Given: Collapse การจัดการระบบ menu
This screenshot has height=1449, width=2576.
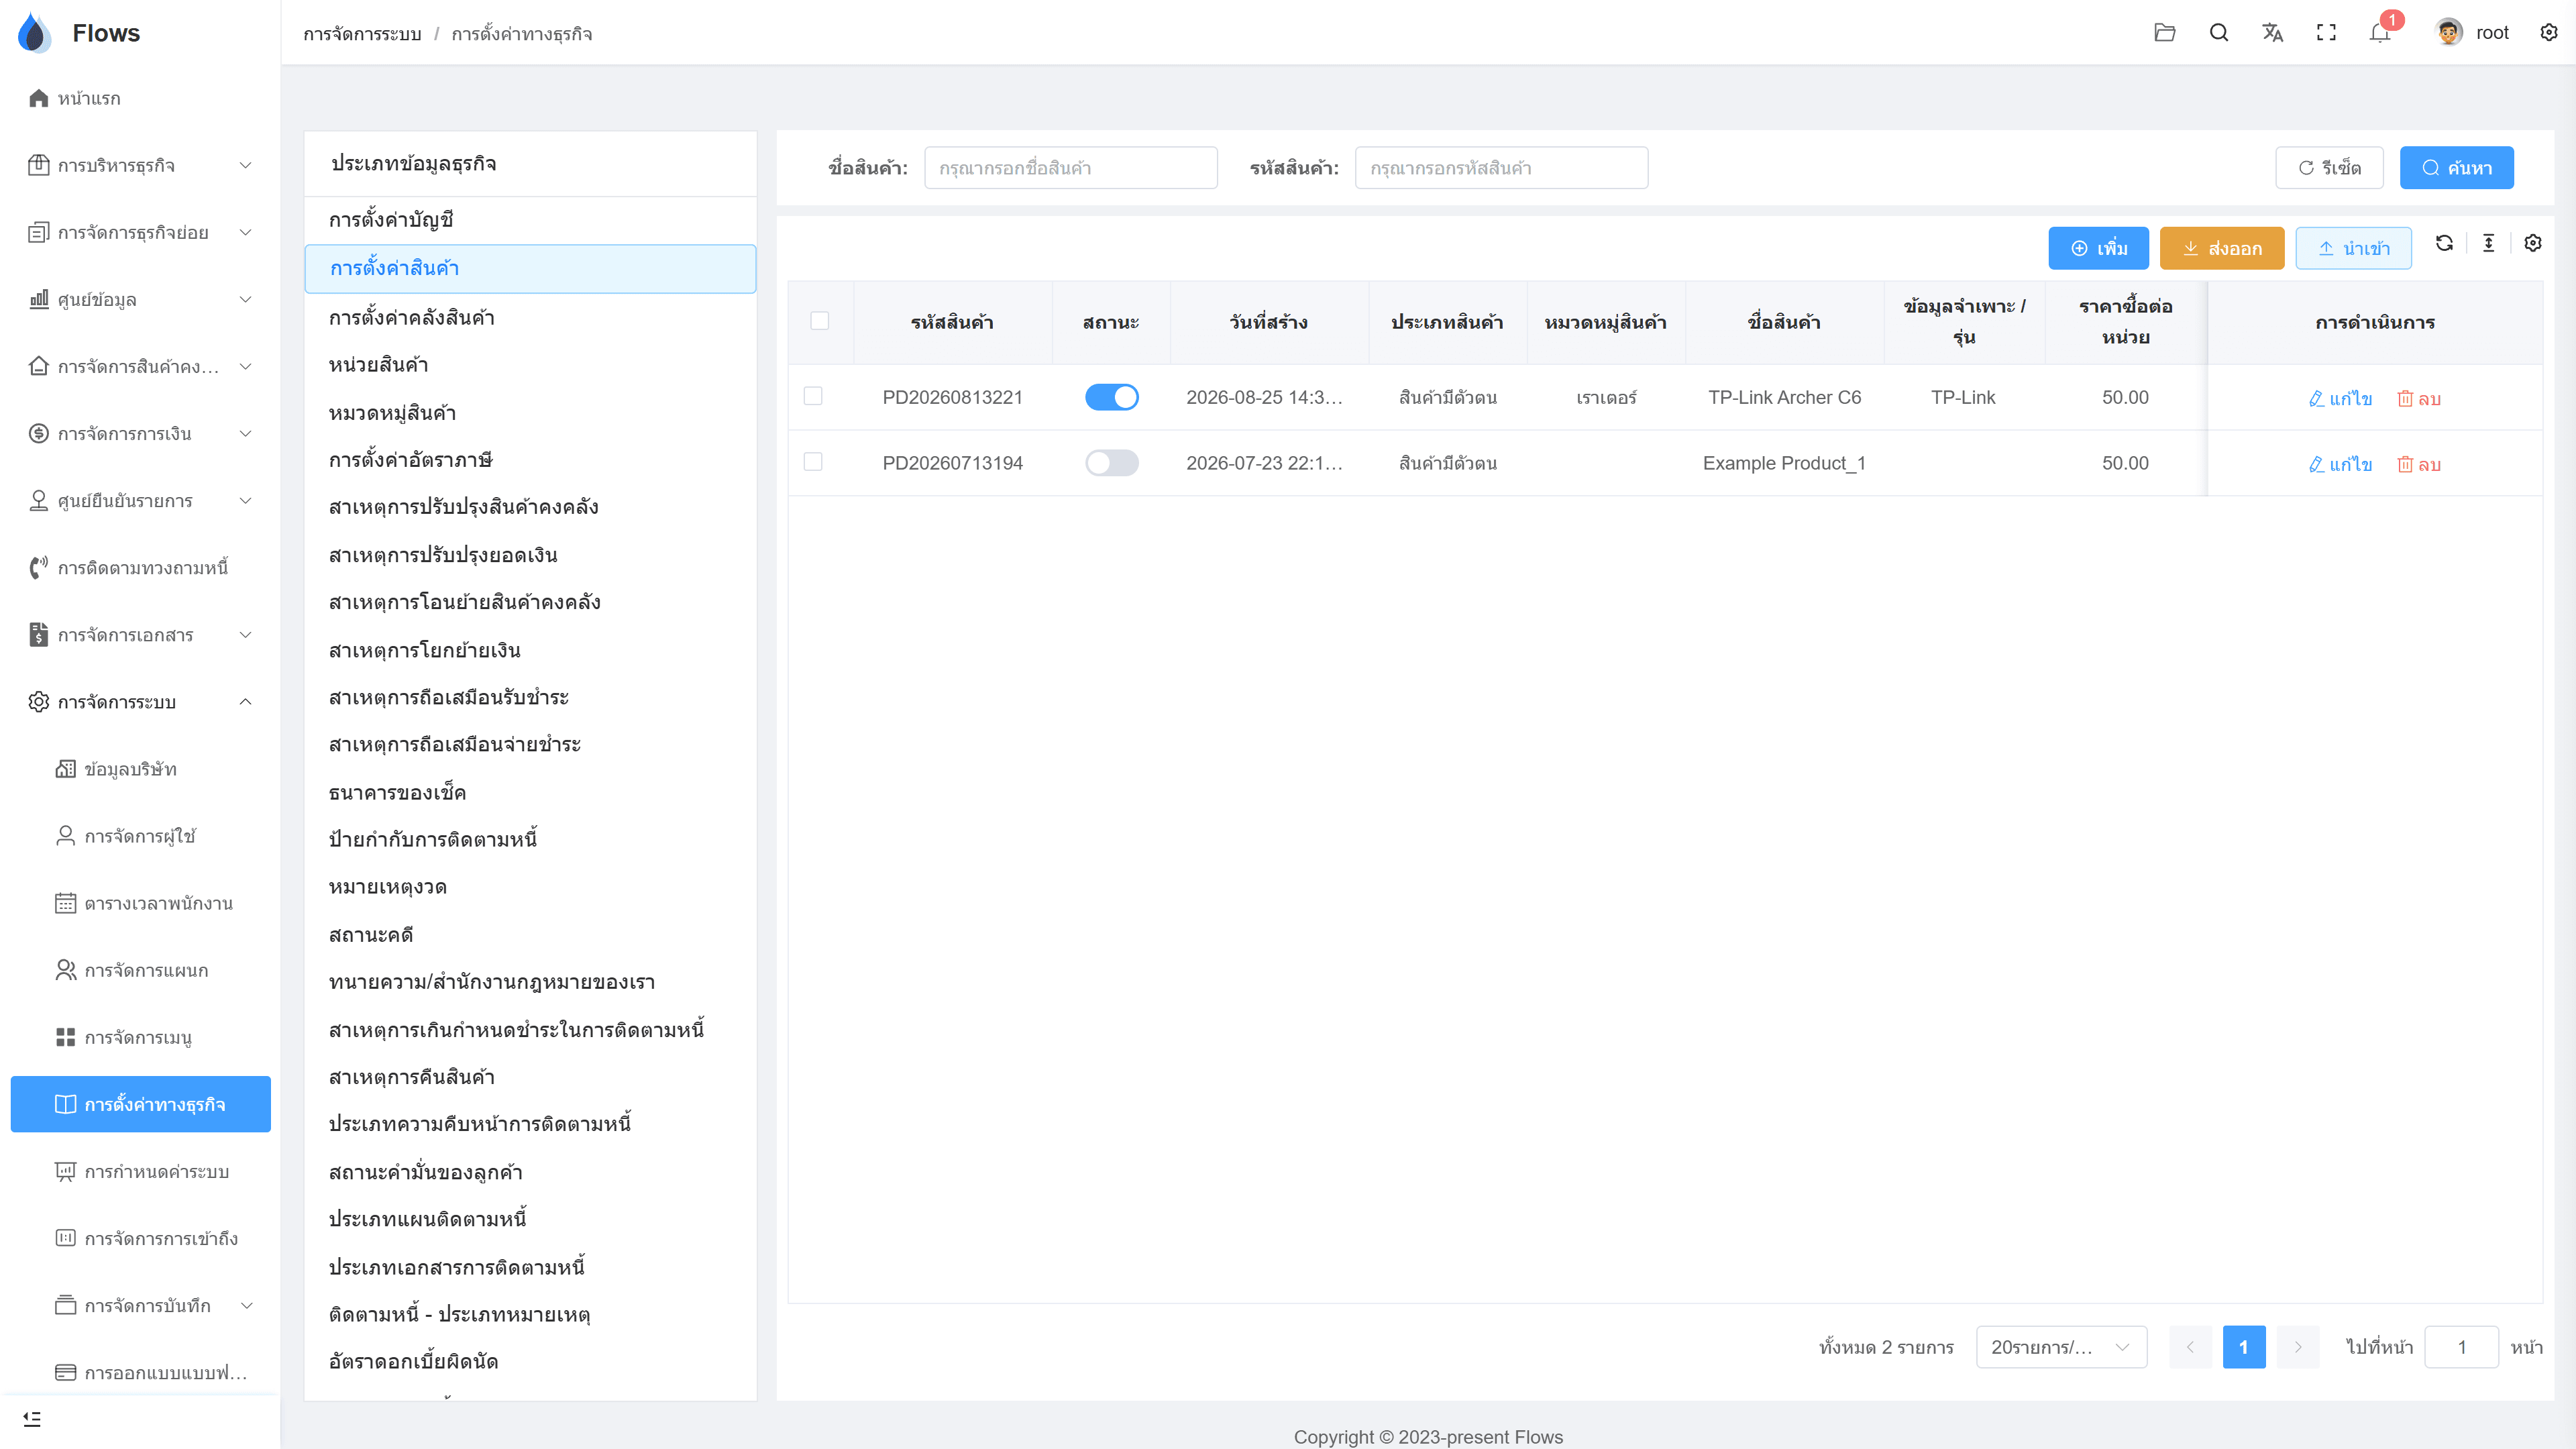Looking at the screenshot, I should pos(140,702).
